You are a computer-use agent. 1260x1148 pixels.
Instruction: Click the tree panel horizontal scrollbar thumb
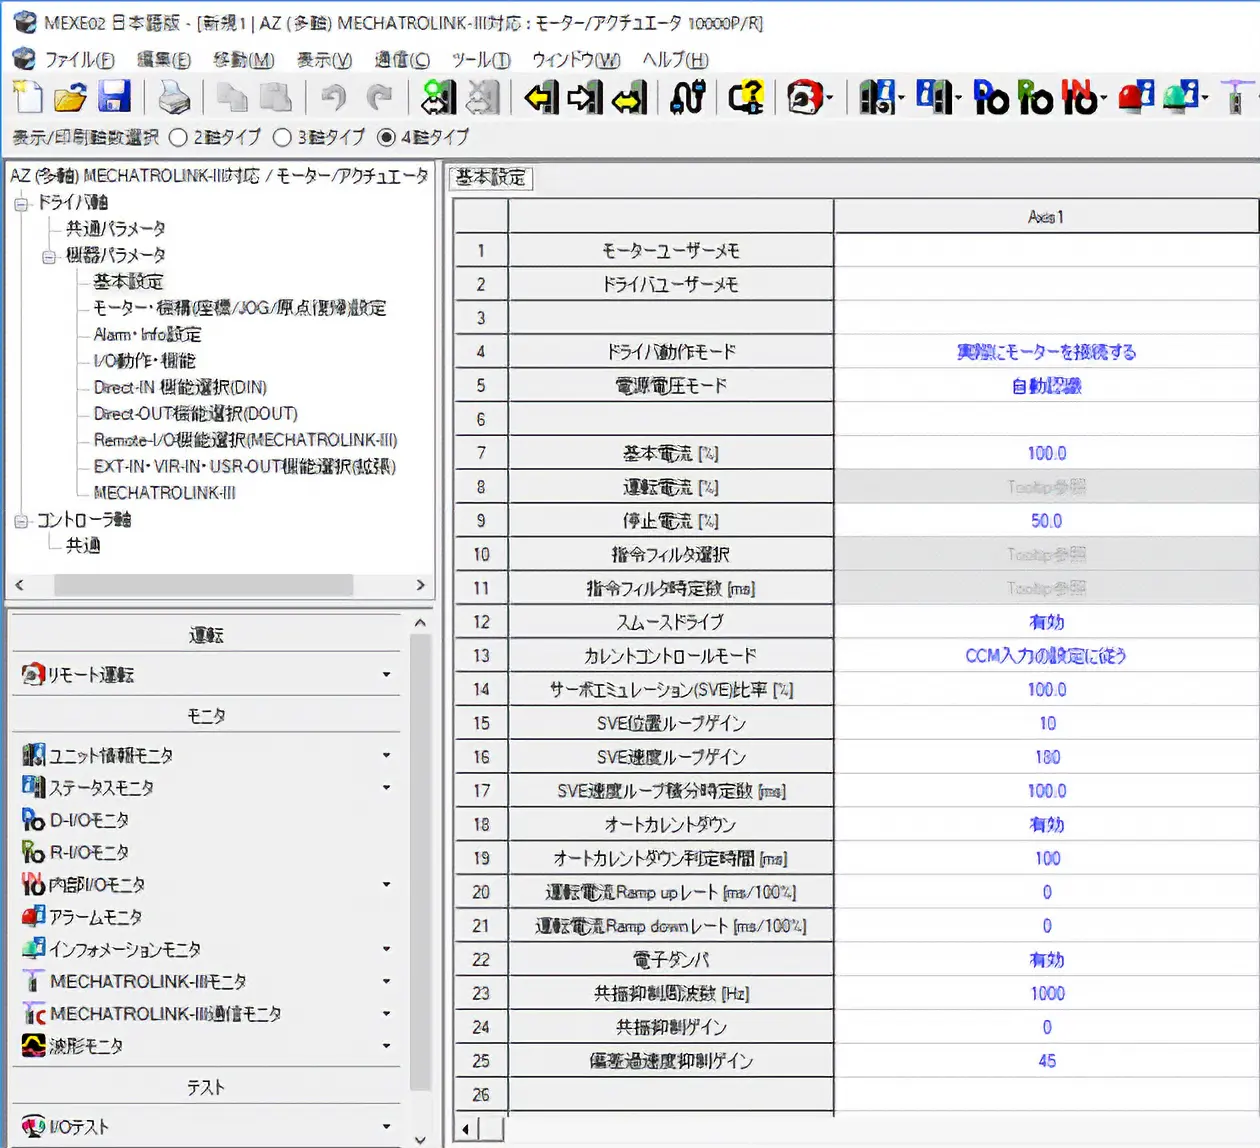[x=203, y=585]
